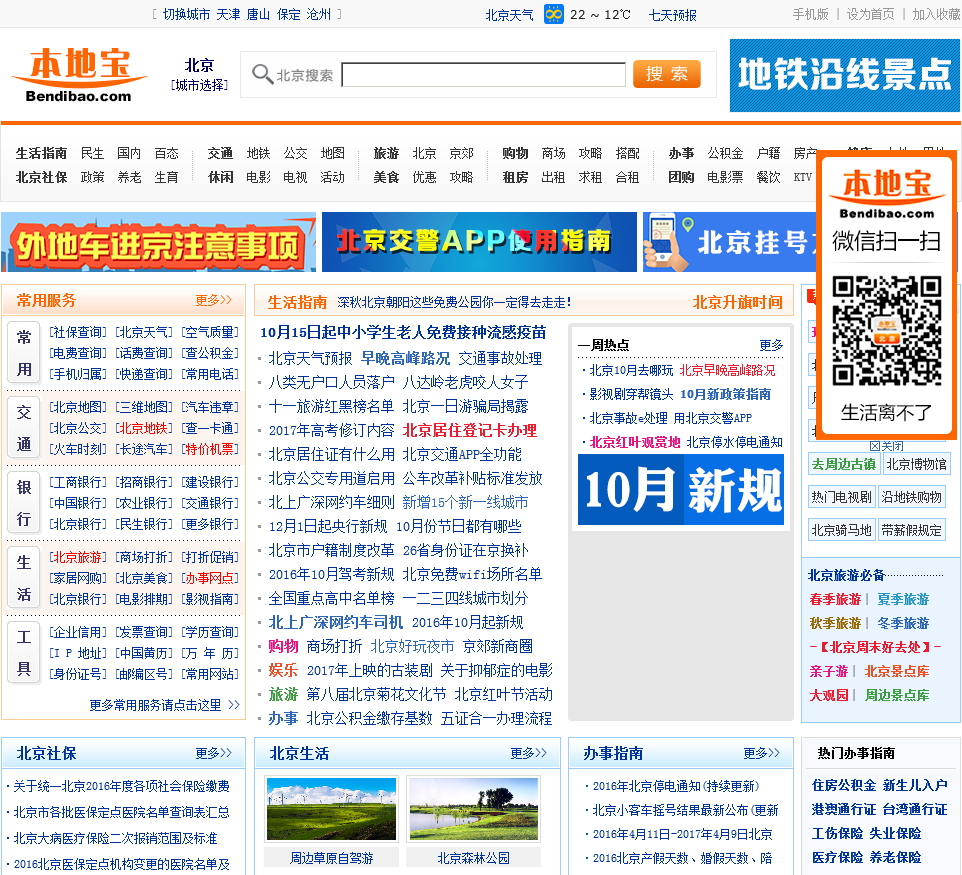
Task: Open 北京公积金缴存基数 link
Action: tap(369, 719)
